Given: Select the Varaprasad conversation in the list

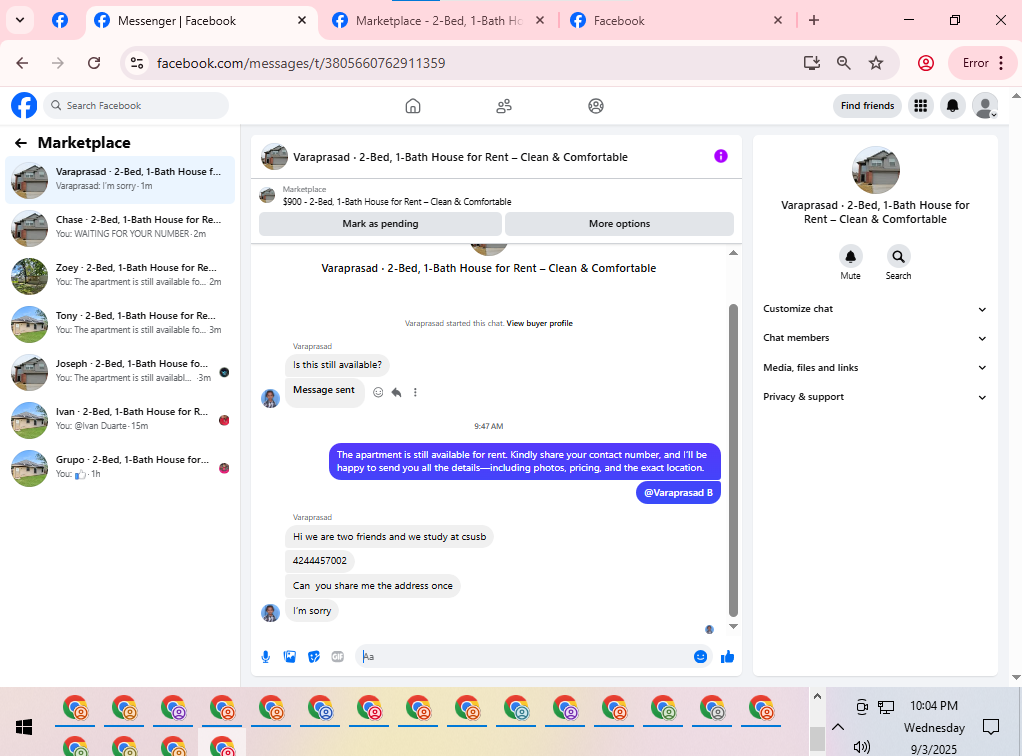Looking at the screenshot, I should click(120, 179).
